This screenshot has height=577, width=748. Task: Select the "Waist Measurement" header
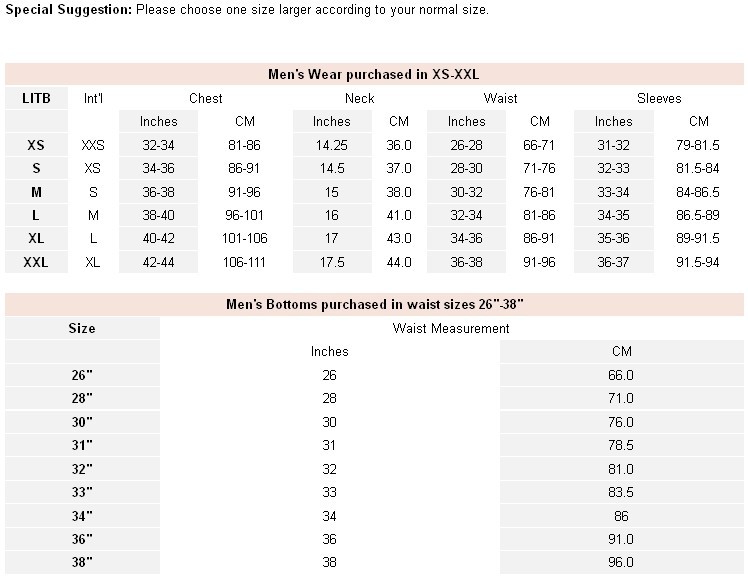coord(451,328)
